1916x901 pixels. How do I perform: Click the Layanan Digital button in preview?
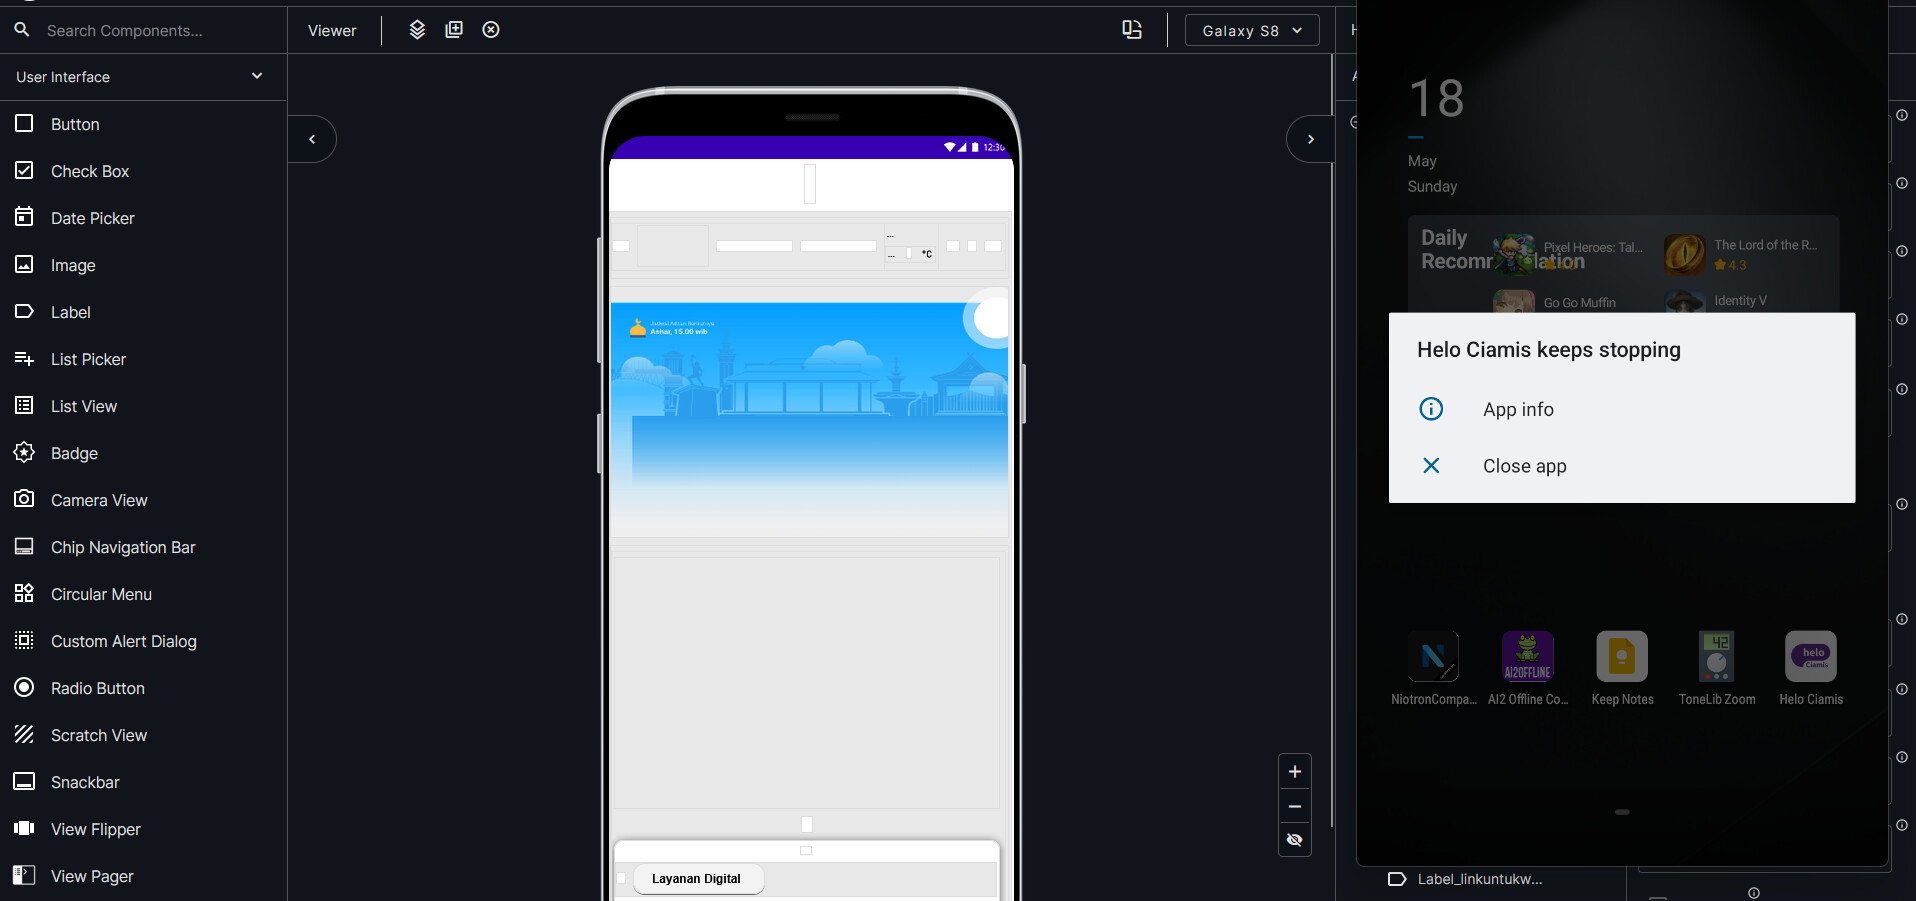coord(697,879)
